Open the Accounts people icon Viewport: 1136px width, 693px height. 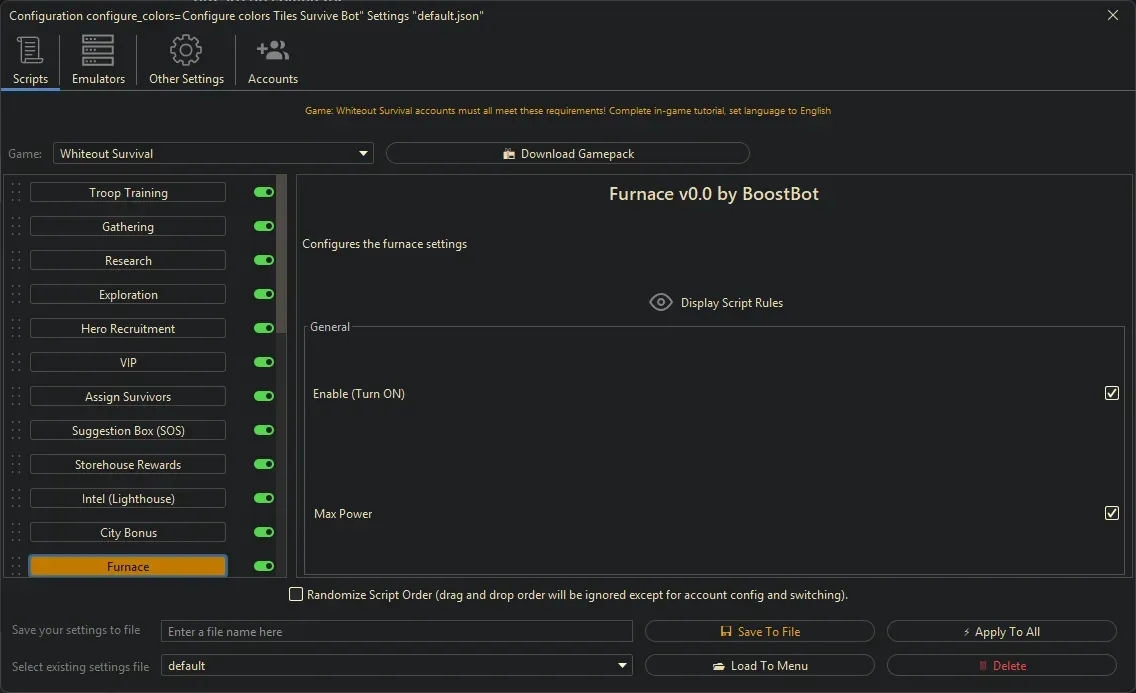pyautogui.click(x=272, y=50)
